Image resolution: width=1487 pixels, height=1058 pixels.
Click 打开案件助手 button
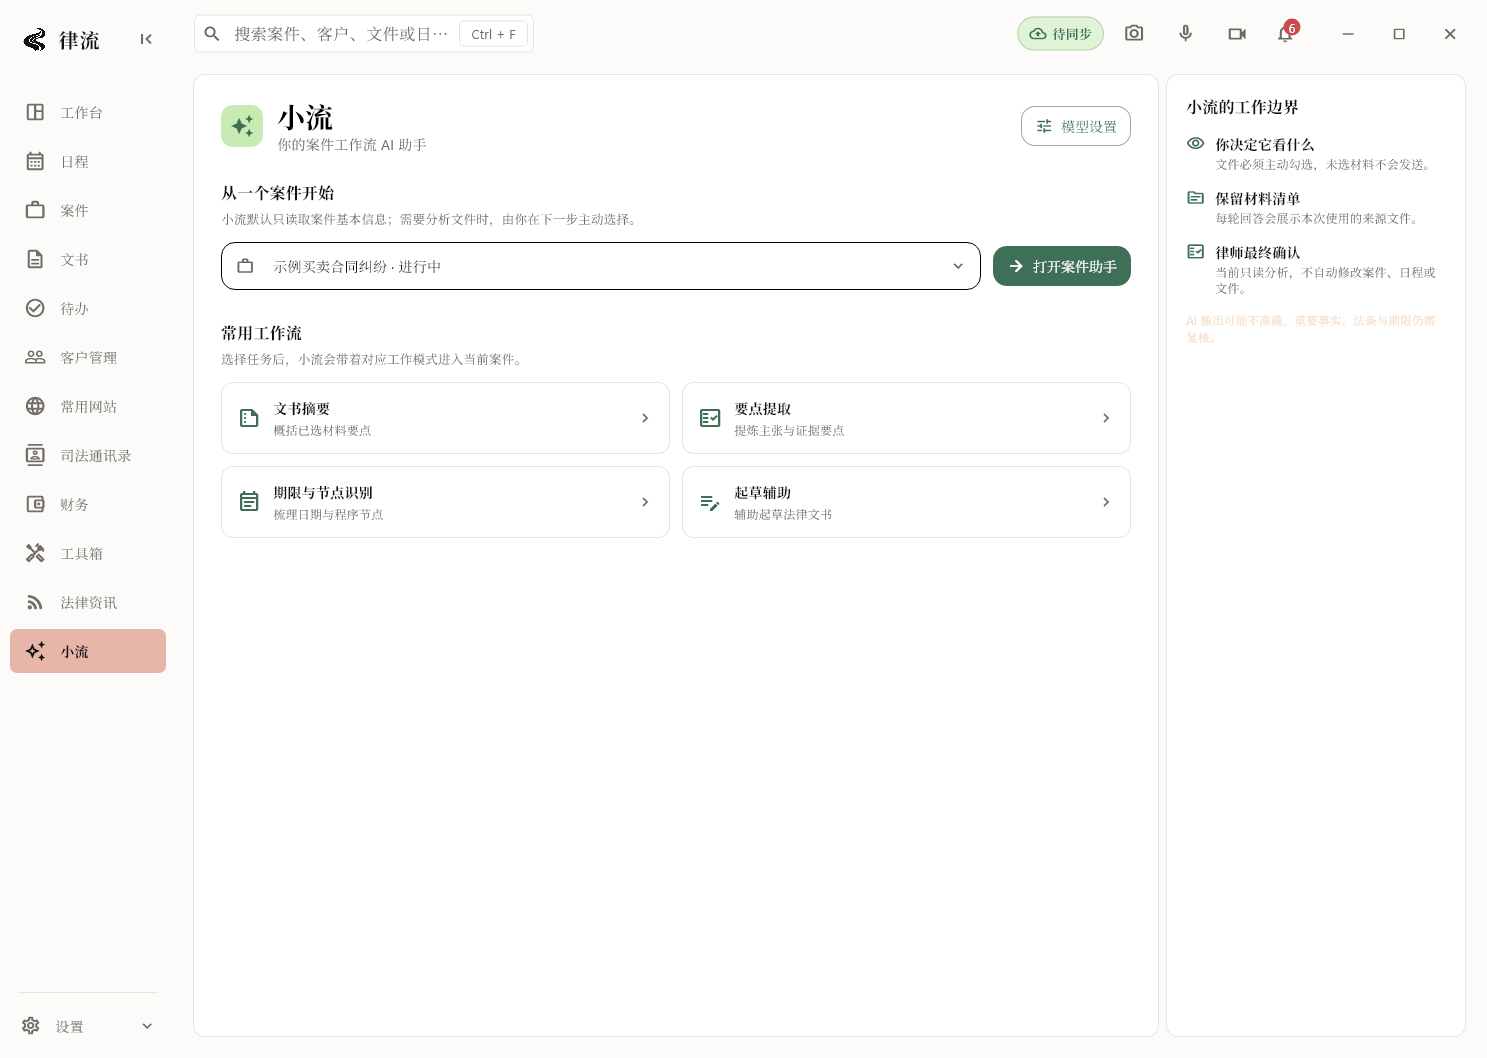(1062, 266)
